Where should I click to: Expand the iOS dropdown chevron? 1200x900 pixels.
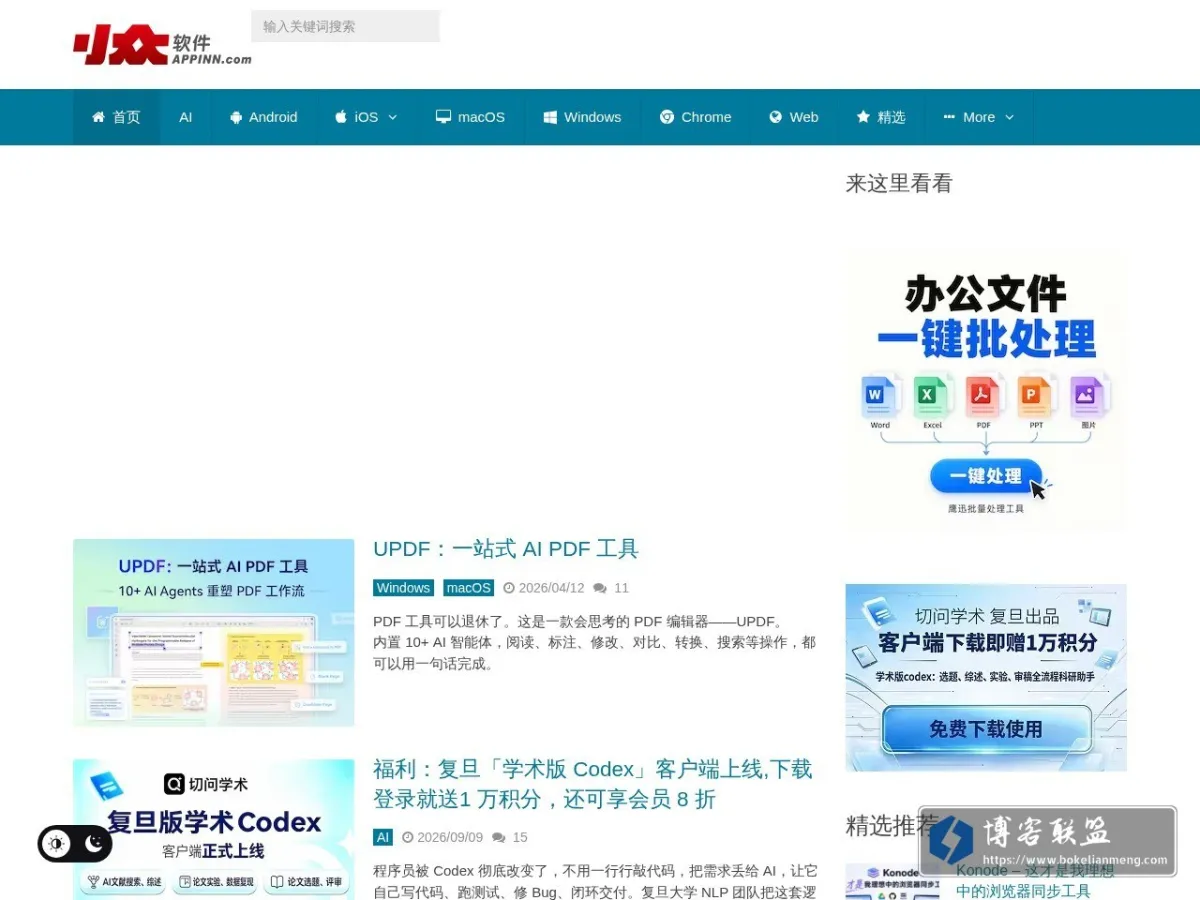tap(393, 117)
